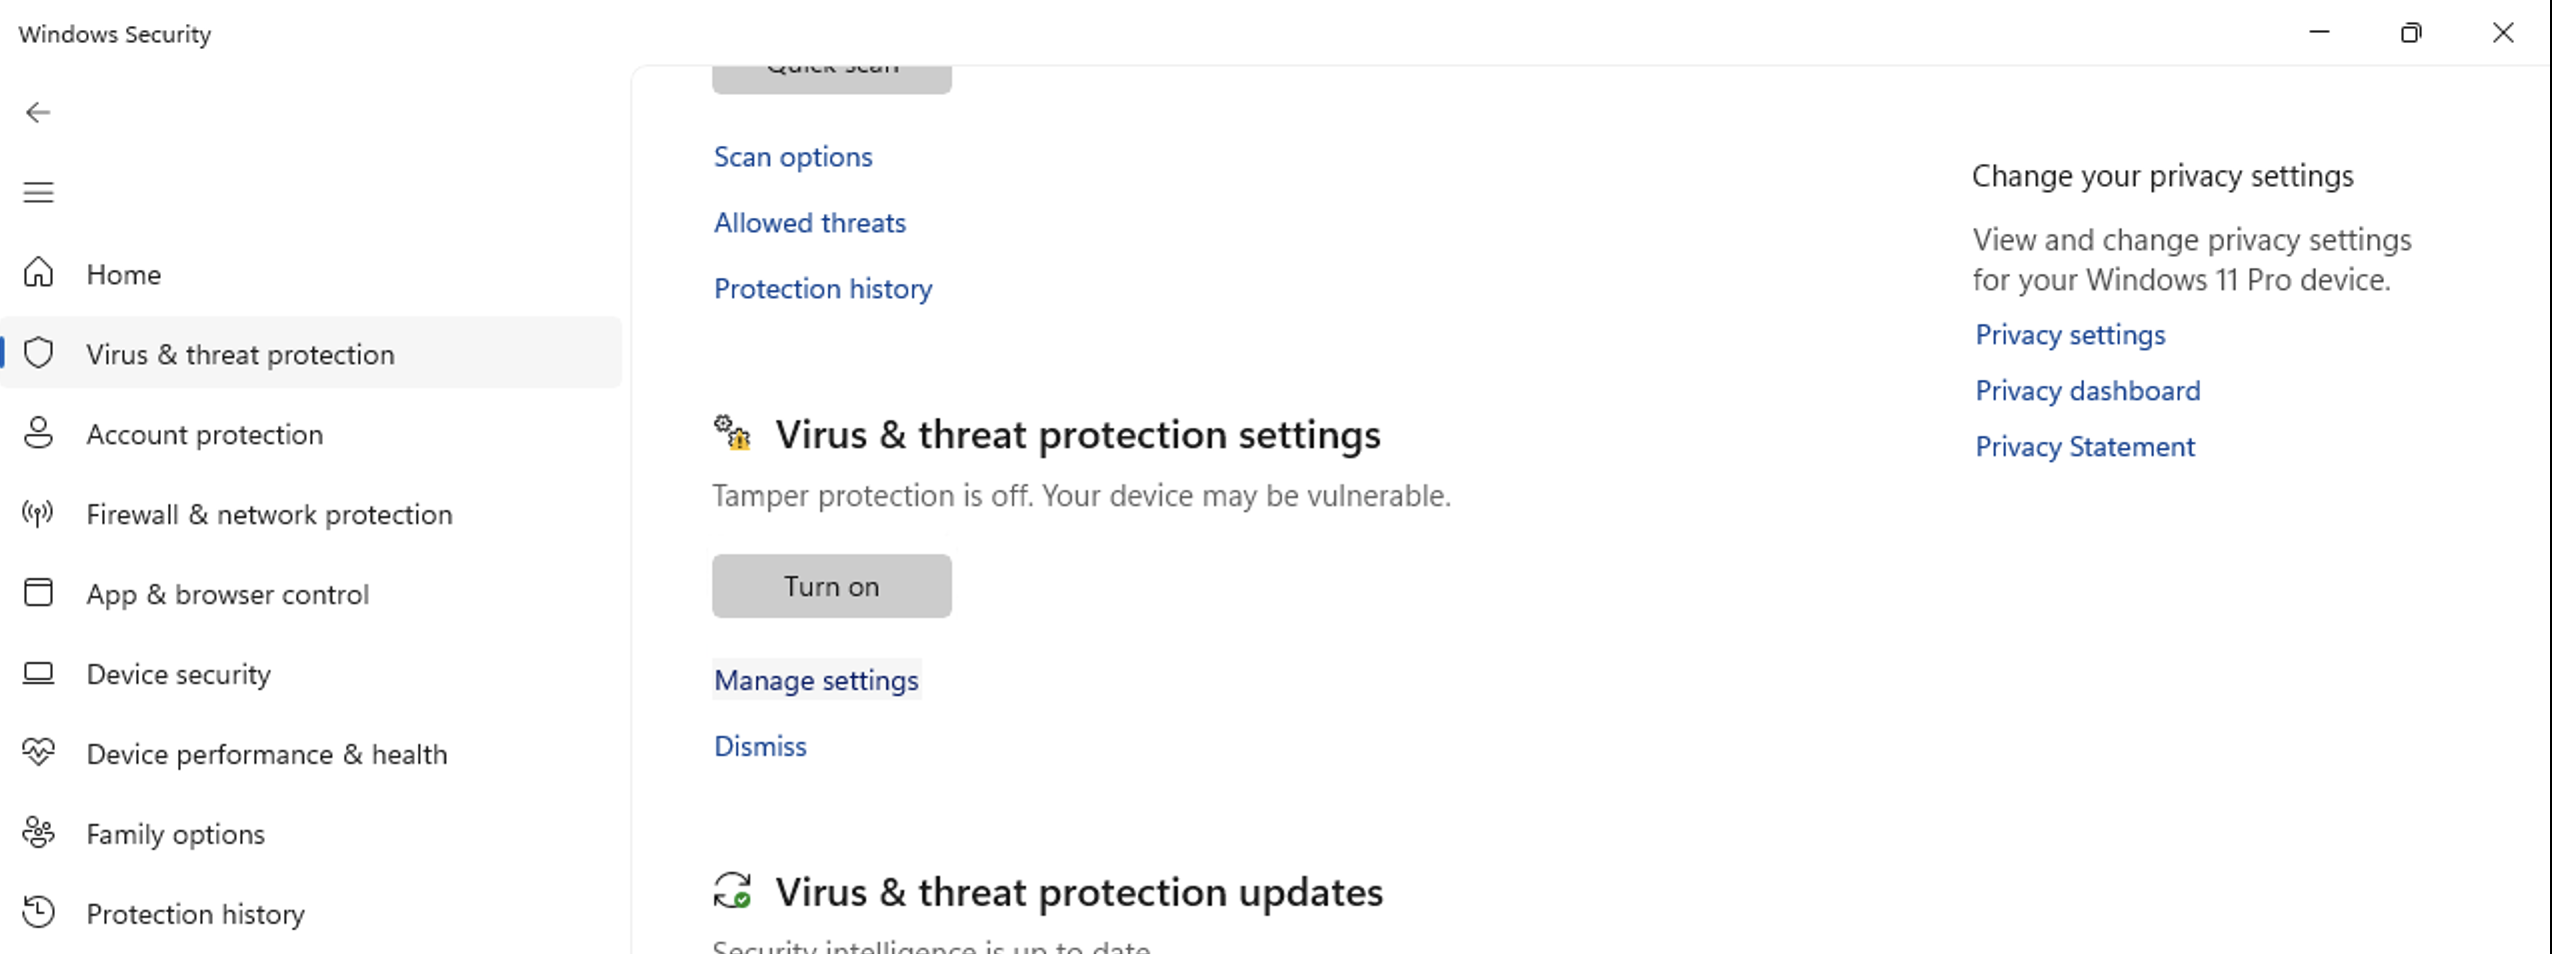Click the Account protection person icon

pyautogui.click(x=38, y=433)
